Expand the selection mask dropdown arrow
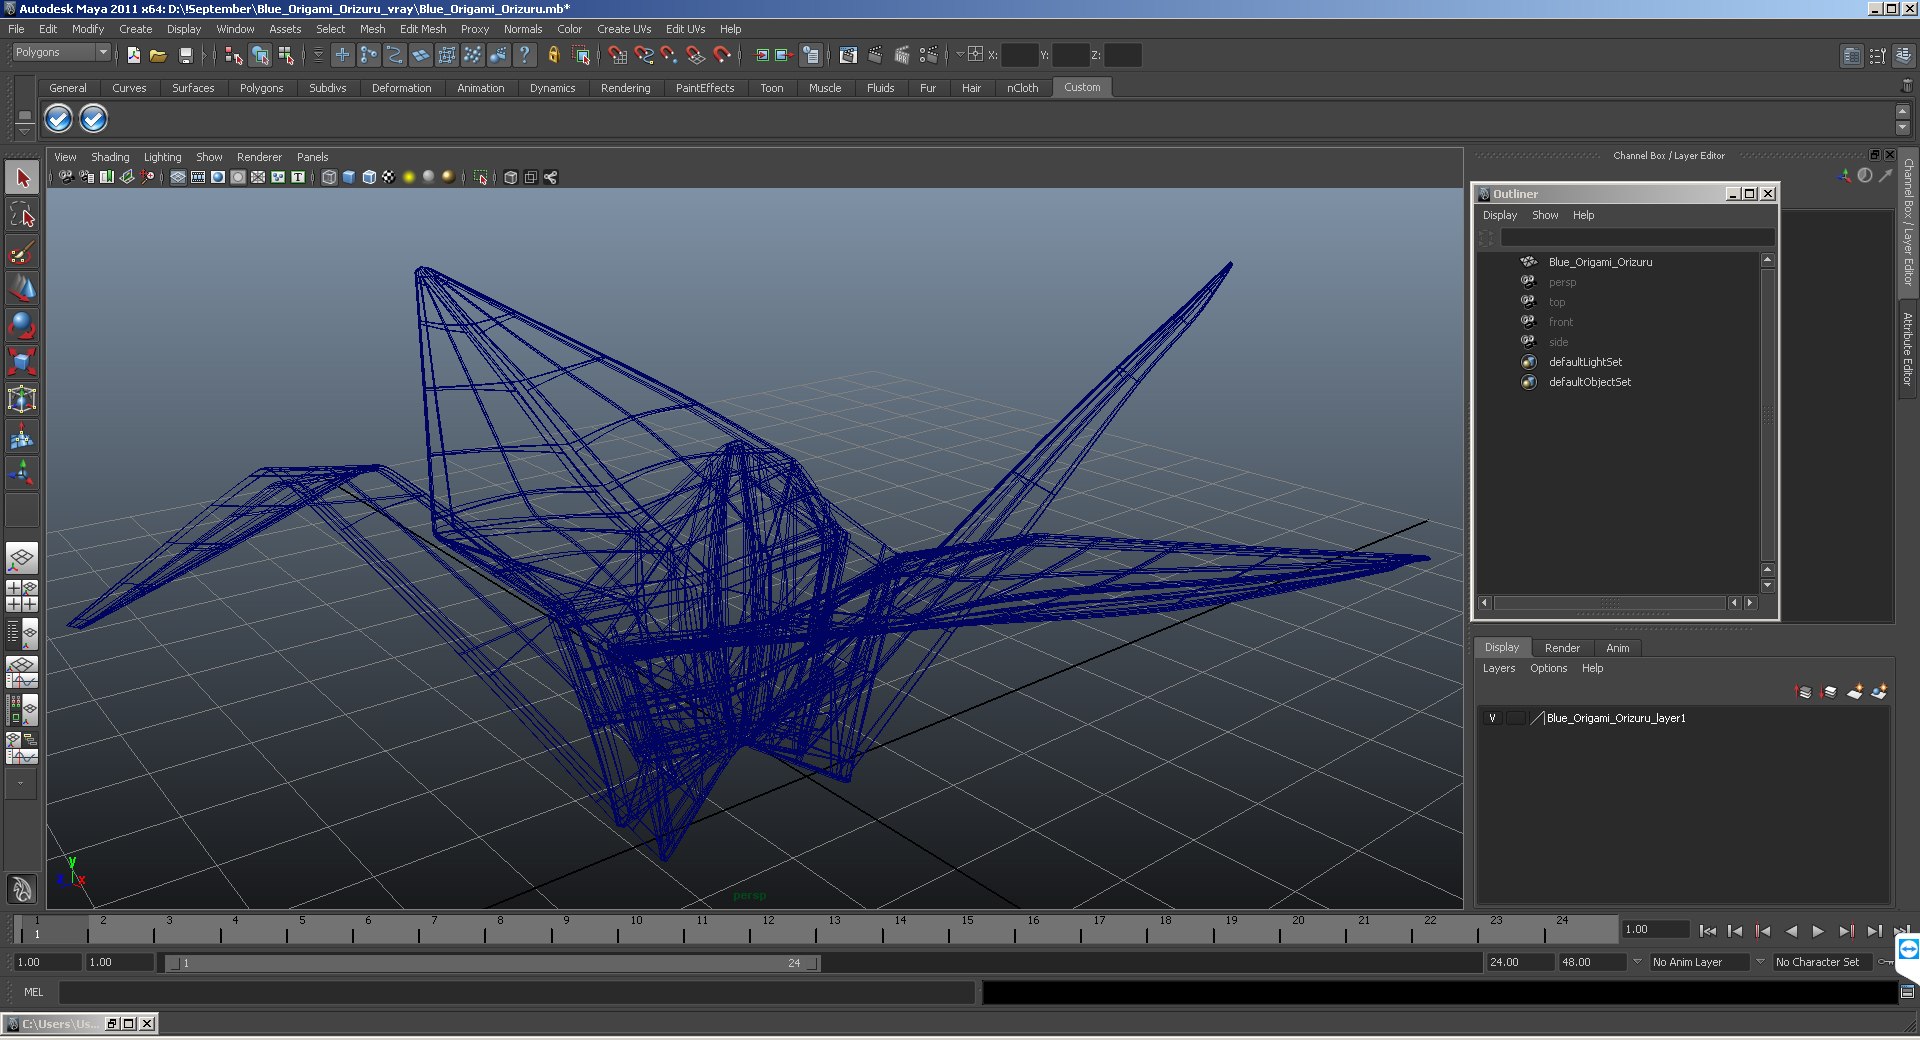Viewport: 1920px width, 1040px height. tap(318, 56)
